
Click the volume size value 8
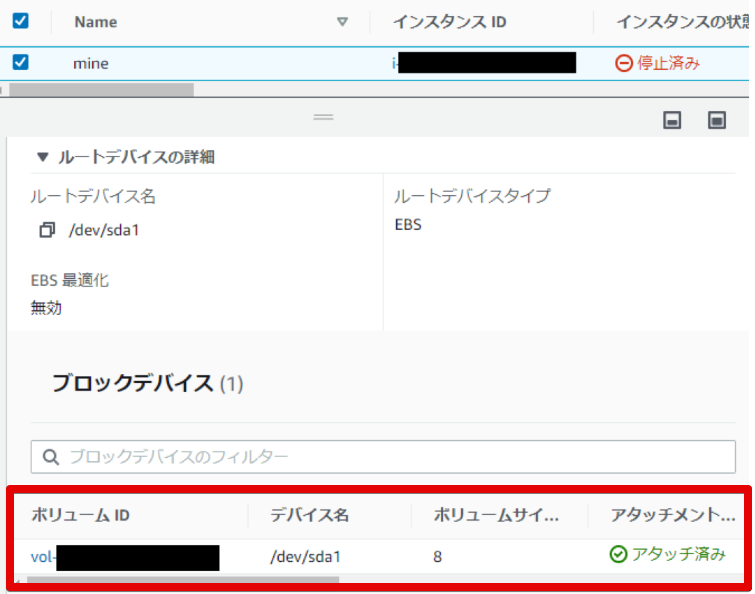click(437, 557)
